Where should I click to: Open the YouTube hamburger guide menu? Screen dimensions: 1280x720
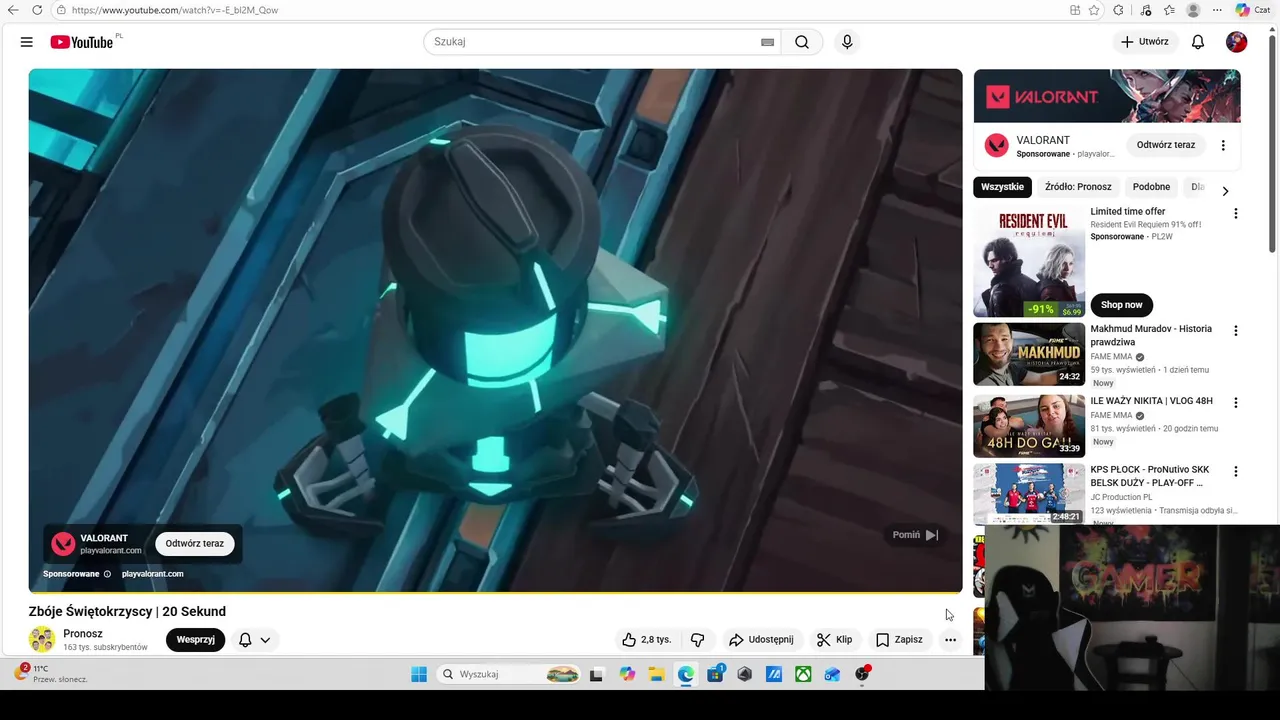27,42
